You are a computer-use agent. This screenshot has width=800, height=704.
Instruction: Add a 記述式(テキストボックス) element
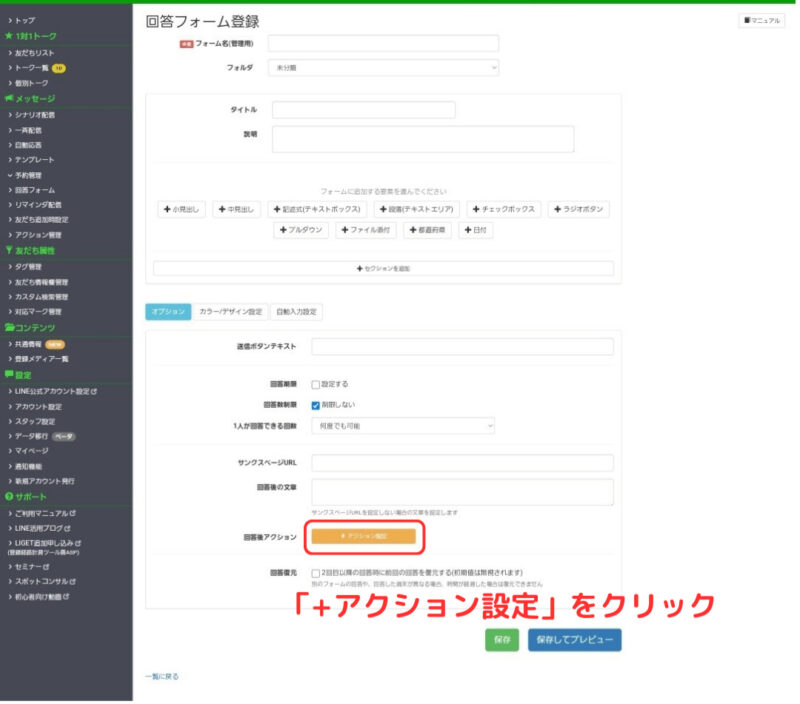(x=317, y=210)
